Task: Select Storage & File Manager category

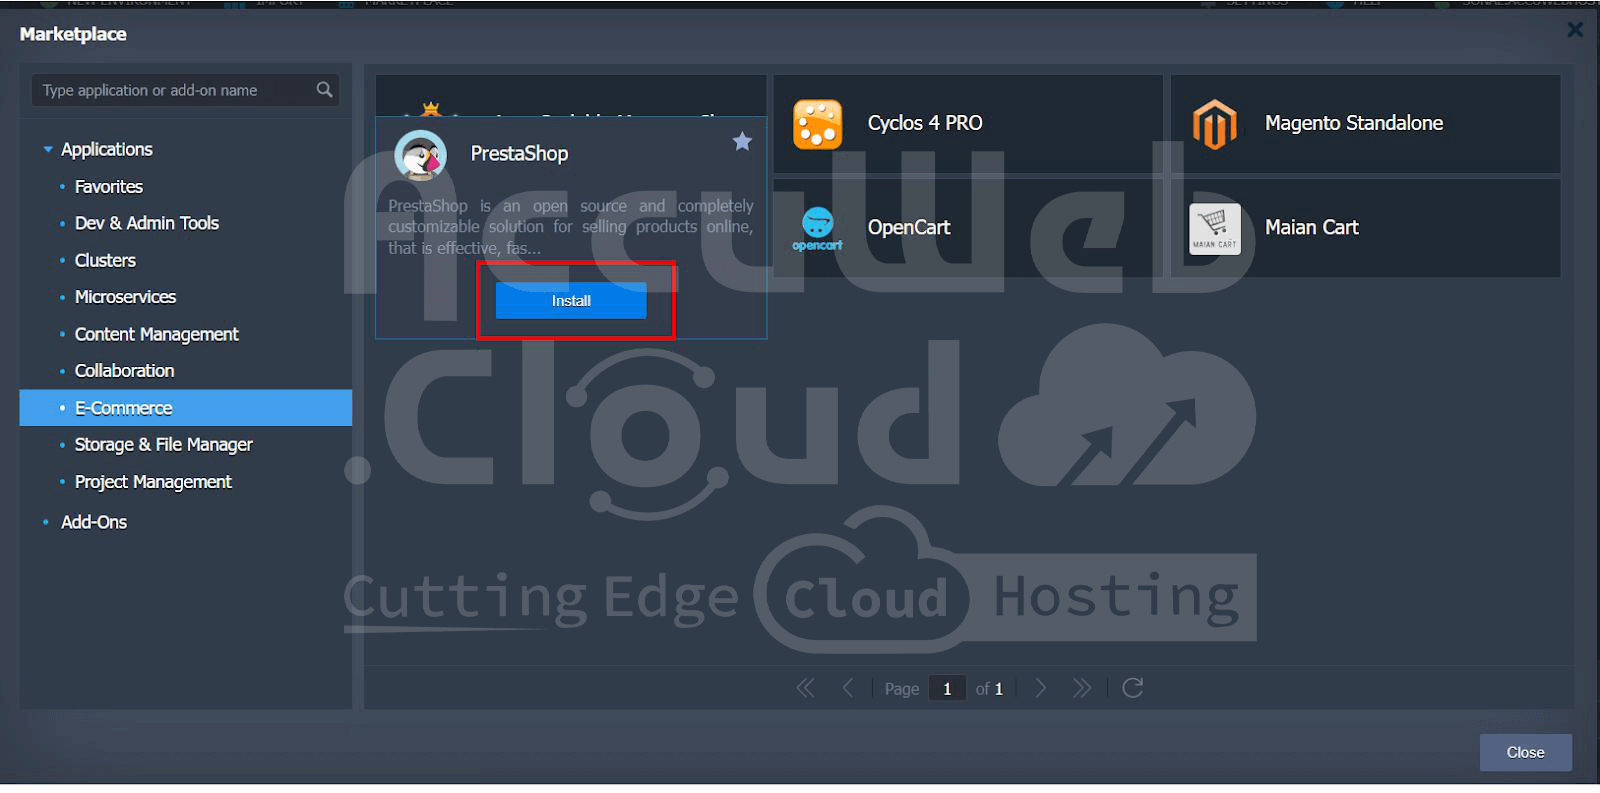Action: click(x=163, y=445)
